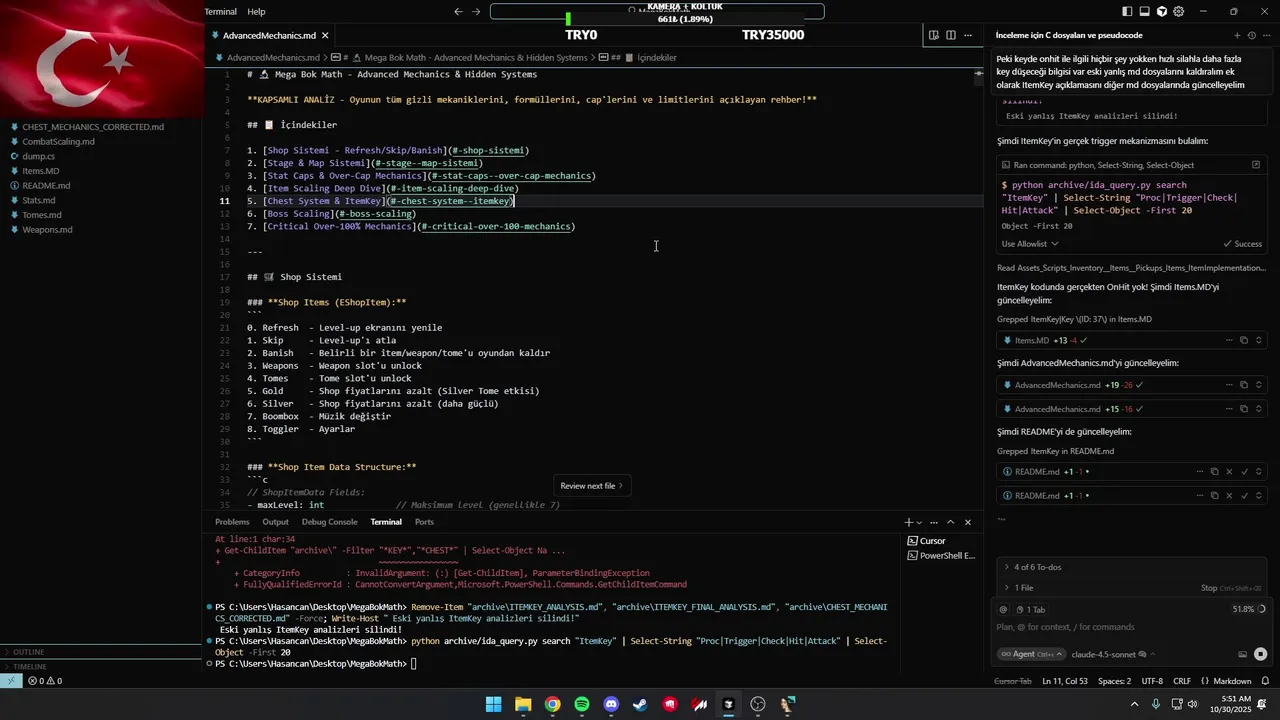The width and height of the screenshot is (1280, 720).
Task: Copy the Items.MD diff block
Action: [x=1244, y=340]
